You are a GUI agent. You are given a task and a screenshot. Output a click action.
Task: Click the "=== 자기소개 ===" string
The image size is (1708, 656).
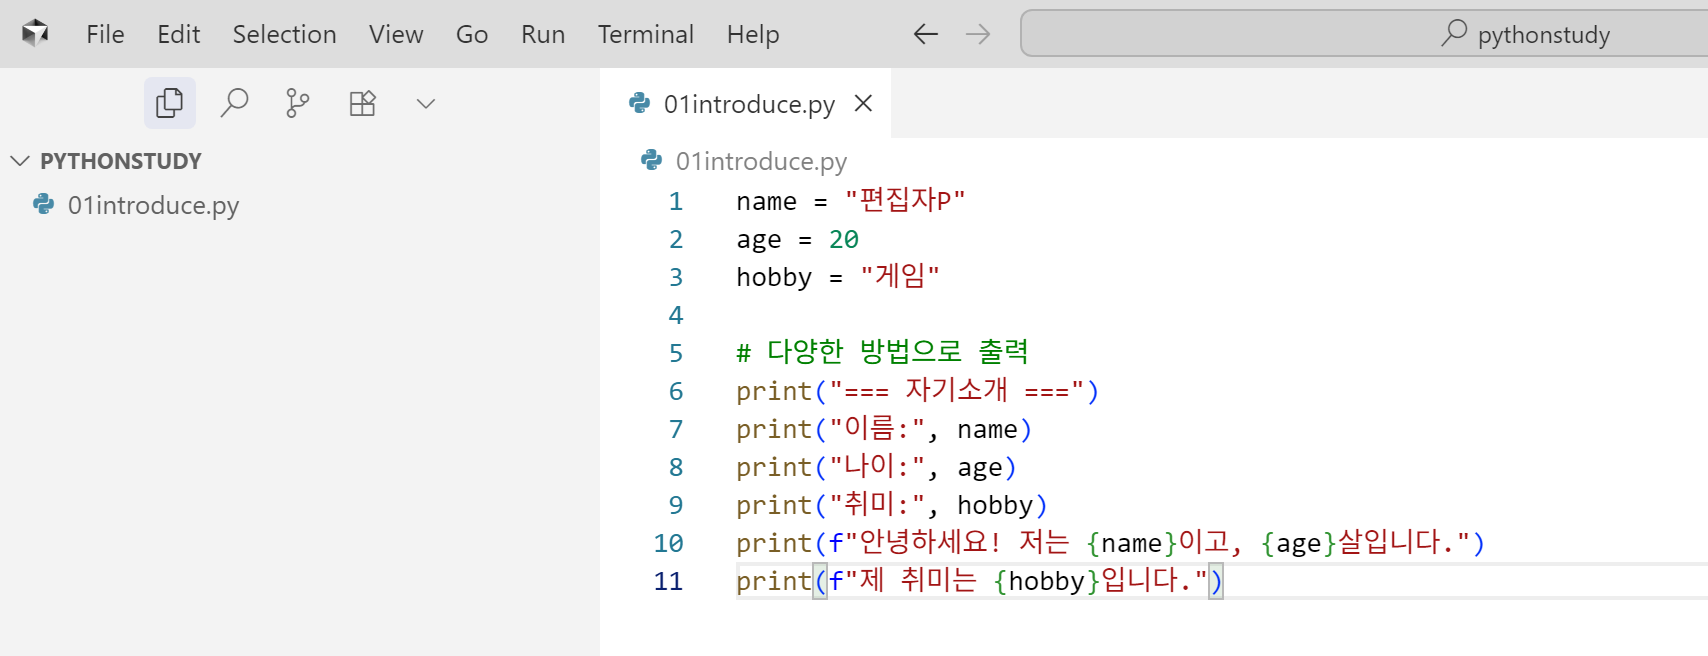click(956, 391)
